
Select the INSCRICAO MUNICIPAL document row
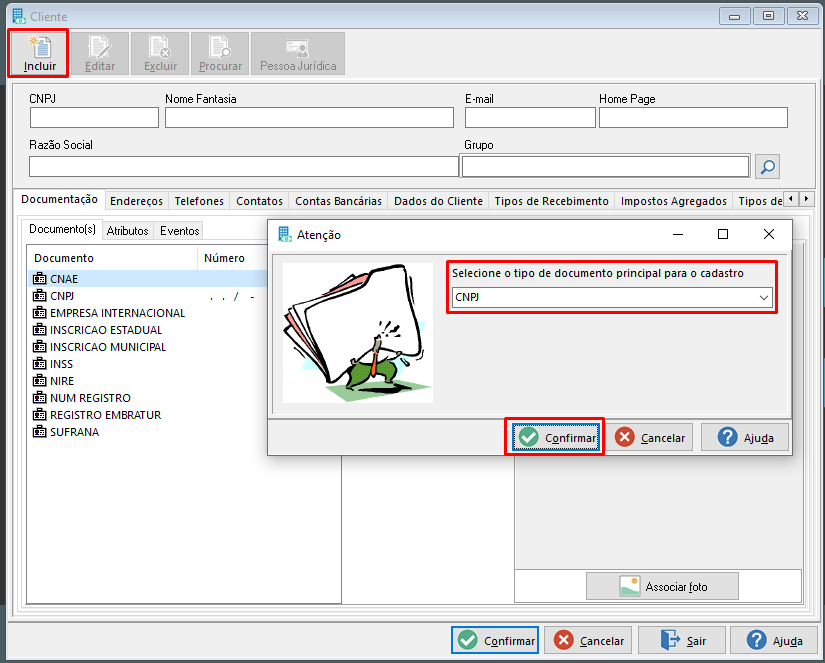tap(148, 347)
